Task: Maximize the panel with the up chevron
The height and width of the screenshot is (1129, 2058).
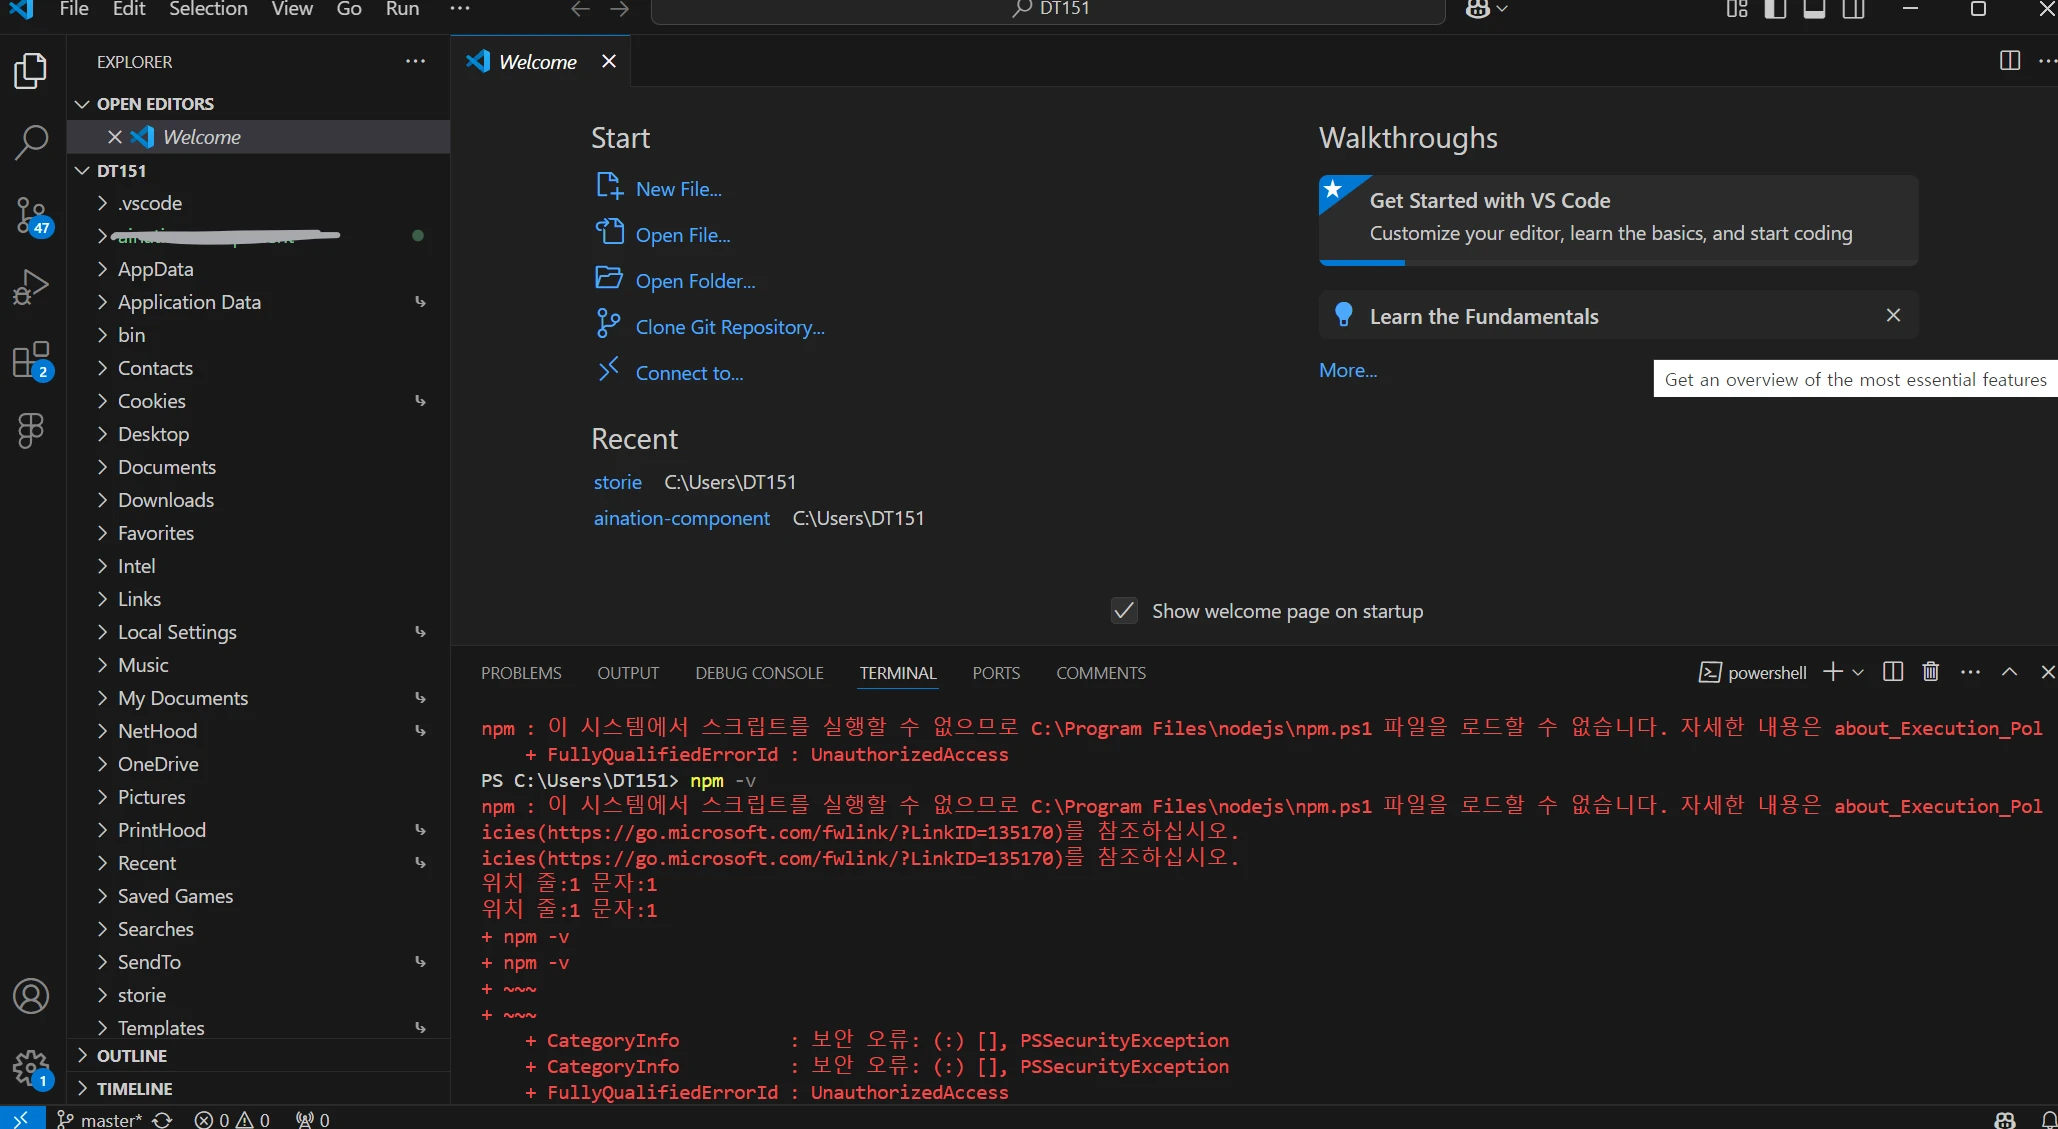Action: [x=2009, y=672]
